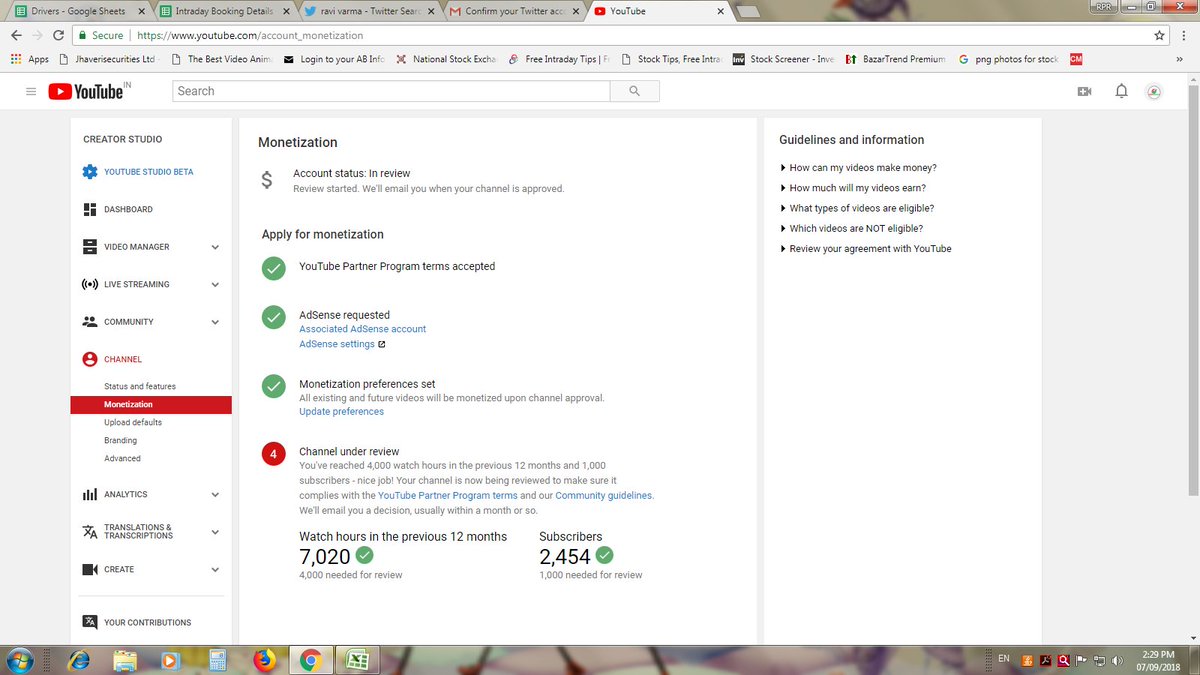Screen dimensions: 1200x675
Task: Click the Video Manager icon
Action: (90, 247)
